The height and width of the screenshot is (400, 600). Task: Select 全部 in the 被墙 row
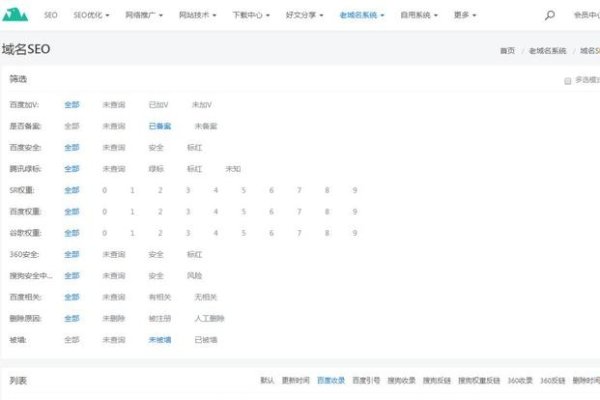(x=72, y=340)
